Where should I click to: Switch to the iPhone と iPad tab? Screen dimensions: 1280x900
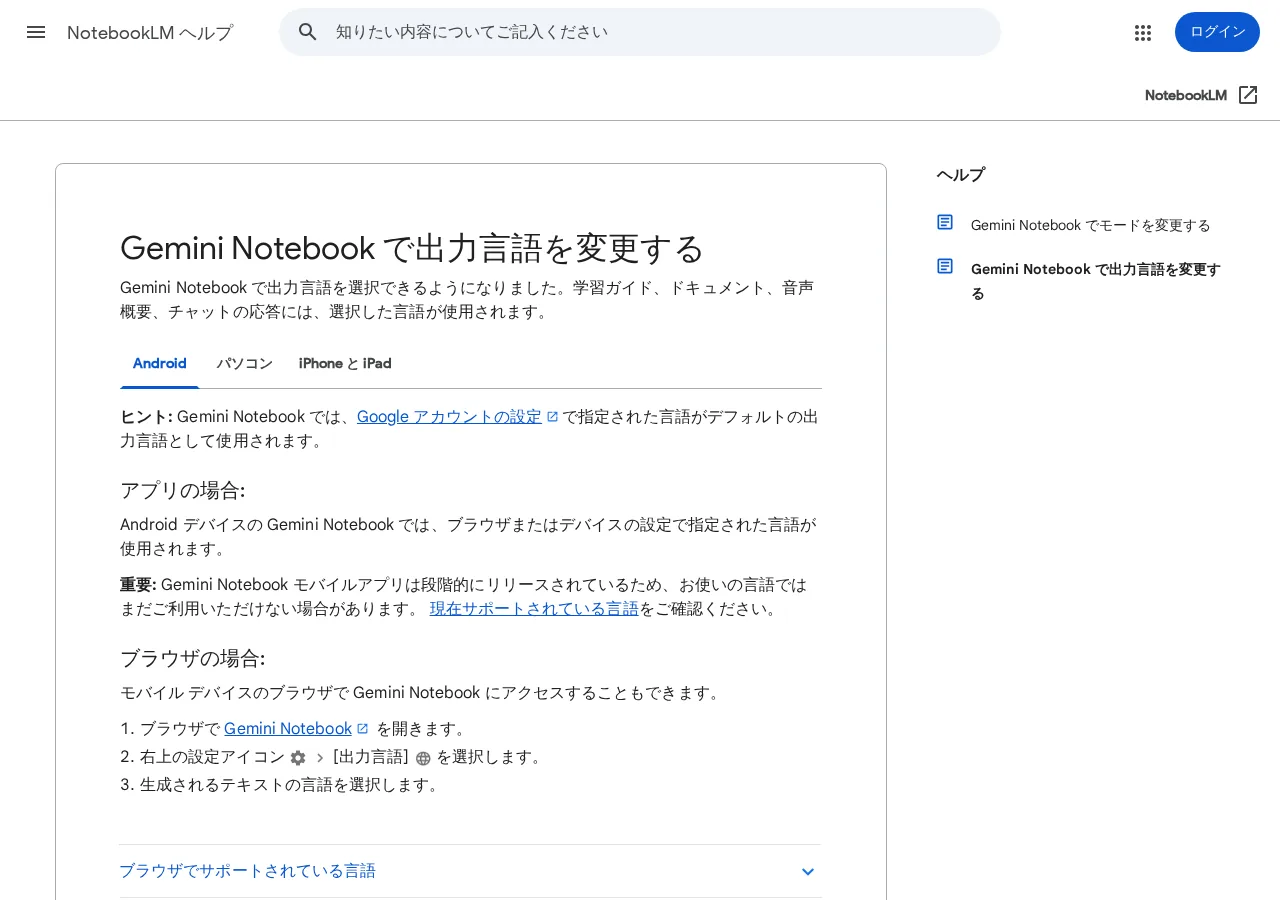tap(345, 364)
